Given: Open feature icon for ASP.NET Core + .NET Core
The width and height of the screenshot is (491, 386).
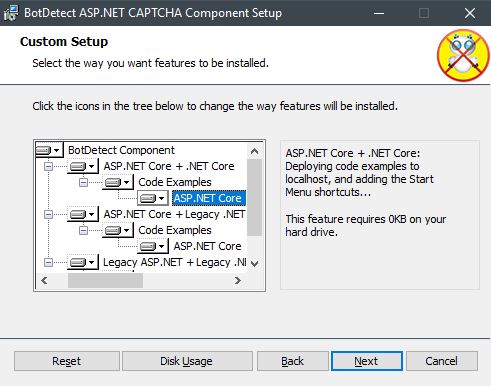Looking at the screenshot, I should pyautogui.click(x=83, y=166).
